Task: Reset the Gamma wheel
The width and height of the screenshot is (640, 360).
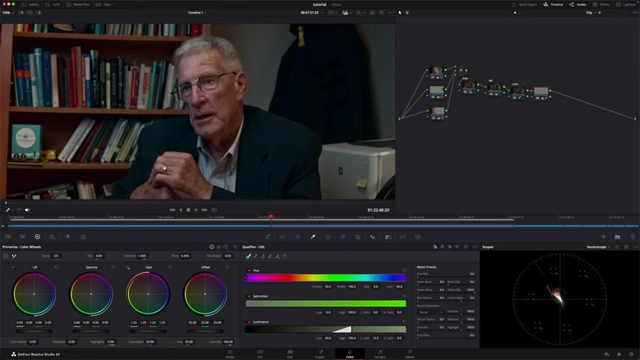Action: coord(113,267)
